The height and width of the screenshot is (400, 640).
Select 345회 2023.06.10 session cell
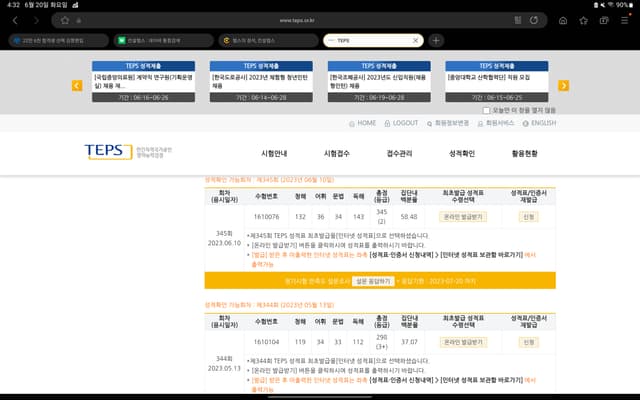tap(224, 238)
